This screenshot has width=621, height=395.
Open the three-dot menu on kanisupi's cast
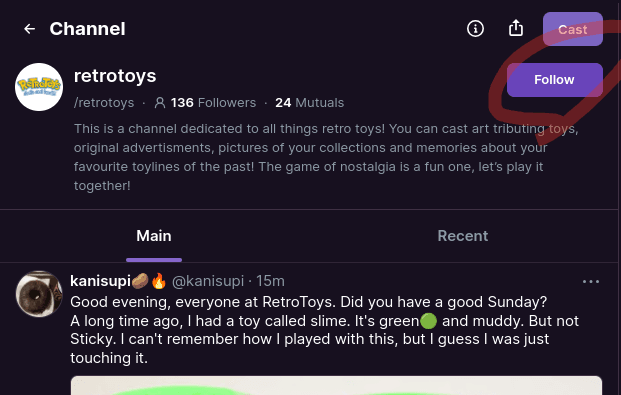(591, 282)
